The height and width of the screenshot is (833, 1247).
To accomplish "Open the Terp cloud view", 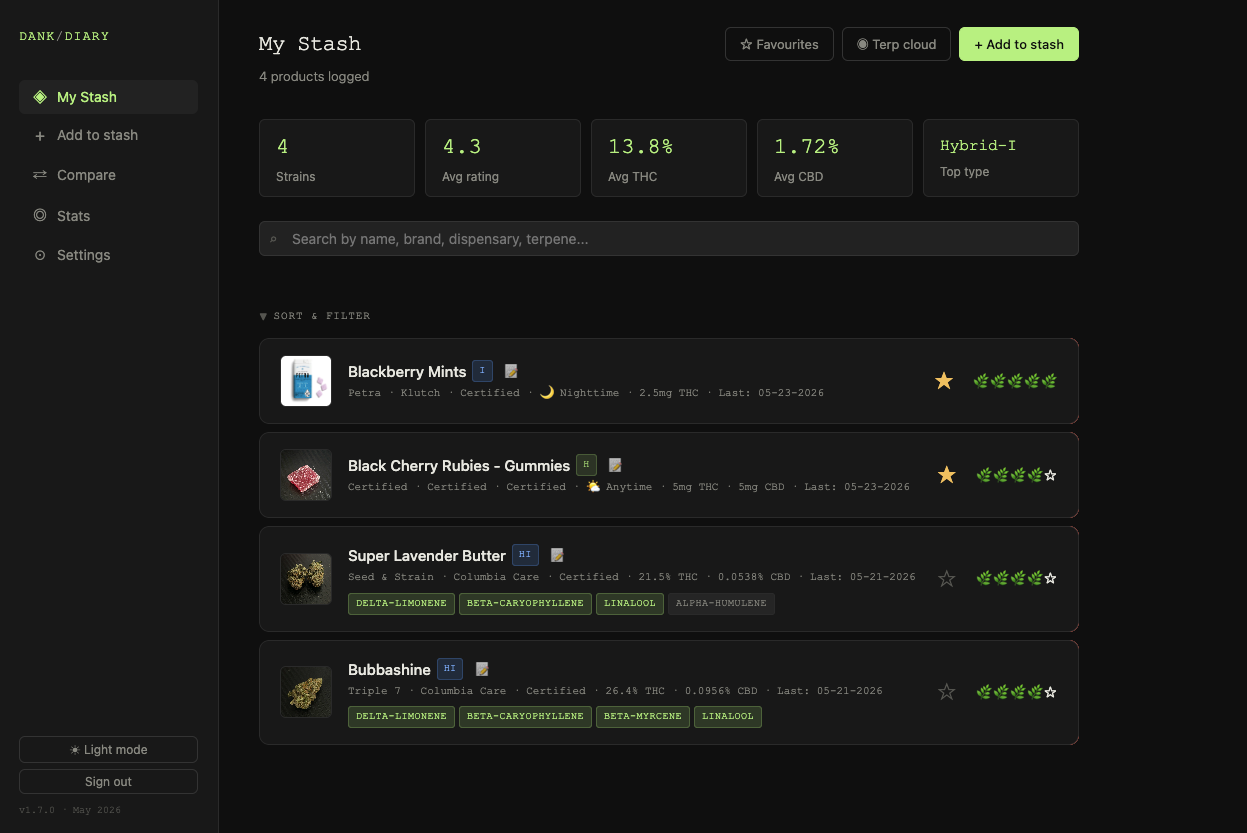I will click(896, 44).
